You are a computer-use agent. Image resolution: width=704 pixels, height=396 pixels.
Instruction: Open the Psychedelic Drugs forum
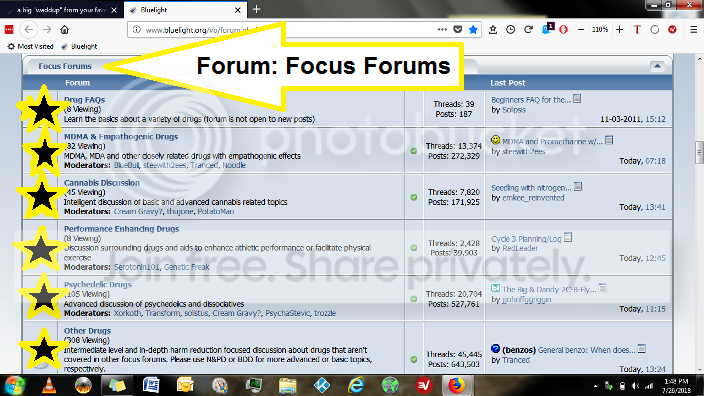[x=98, y=284]
